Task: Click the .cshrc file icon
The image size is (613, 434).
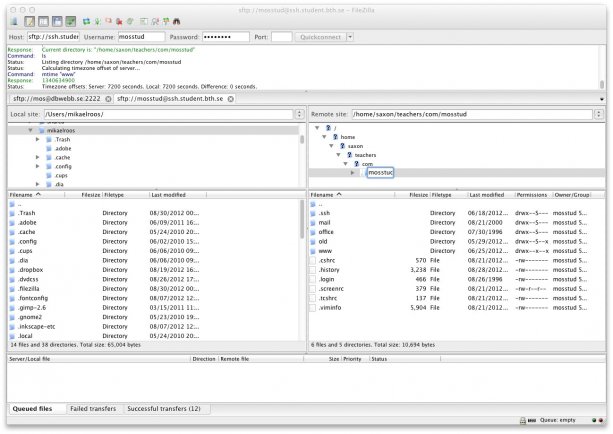Action: [x=313, y=260]
